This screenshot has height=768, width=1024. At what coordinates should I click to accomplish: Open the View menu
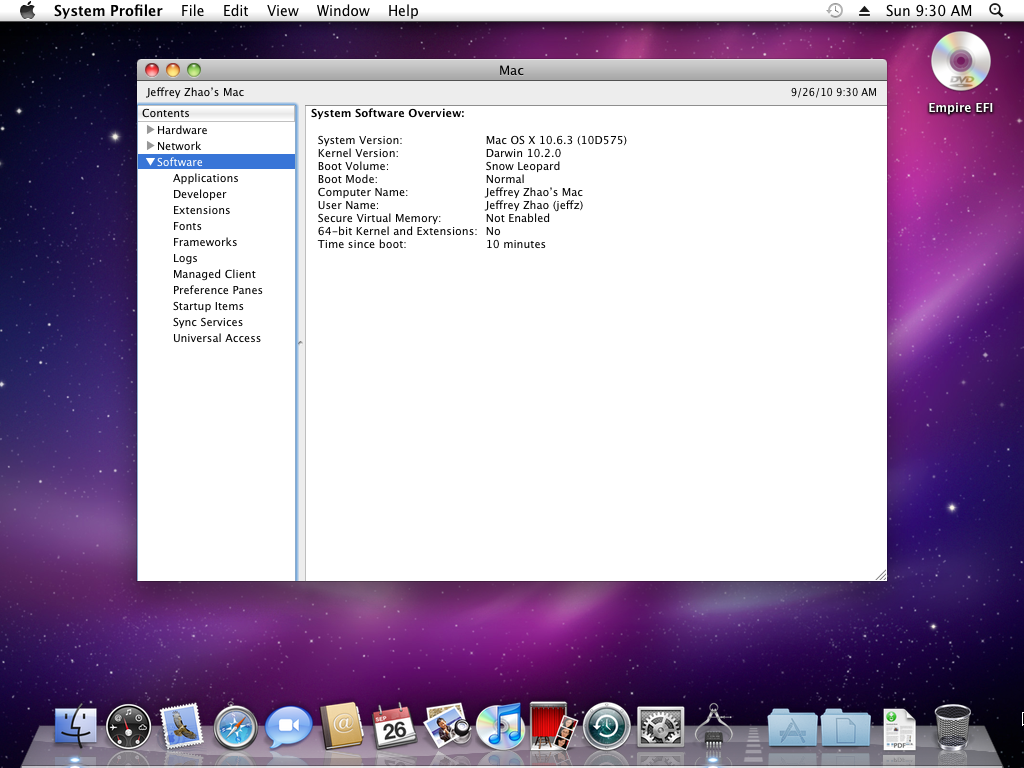click(x=282, y=10)
